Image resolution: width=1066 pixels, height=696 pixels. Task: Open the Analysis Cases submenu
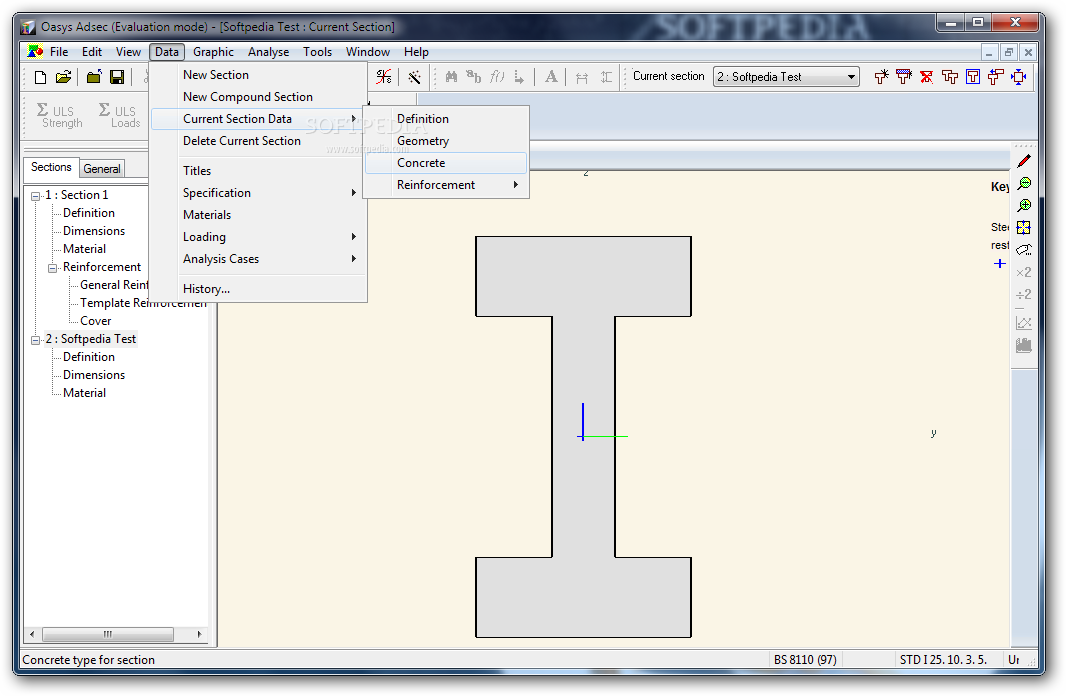pos(259,259)
